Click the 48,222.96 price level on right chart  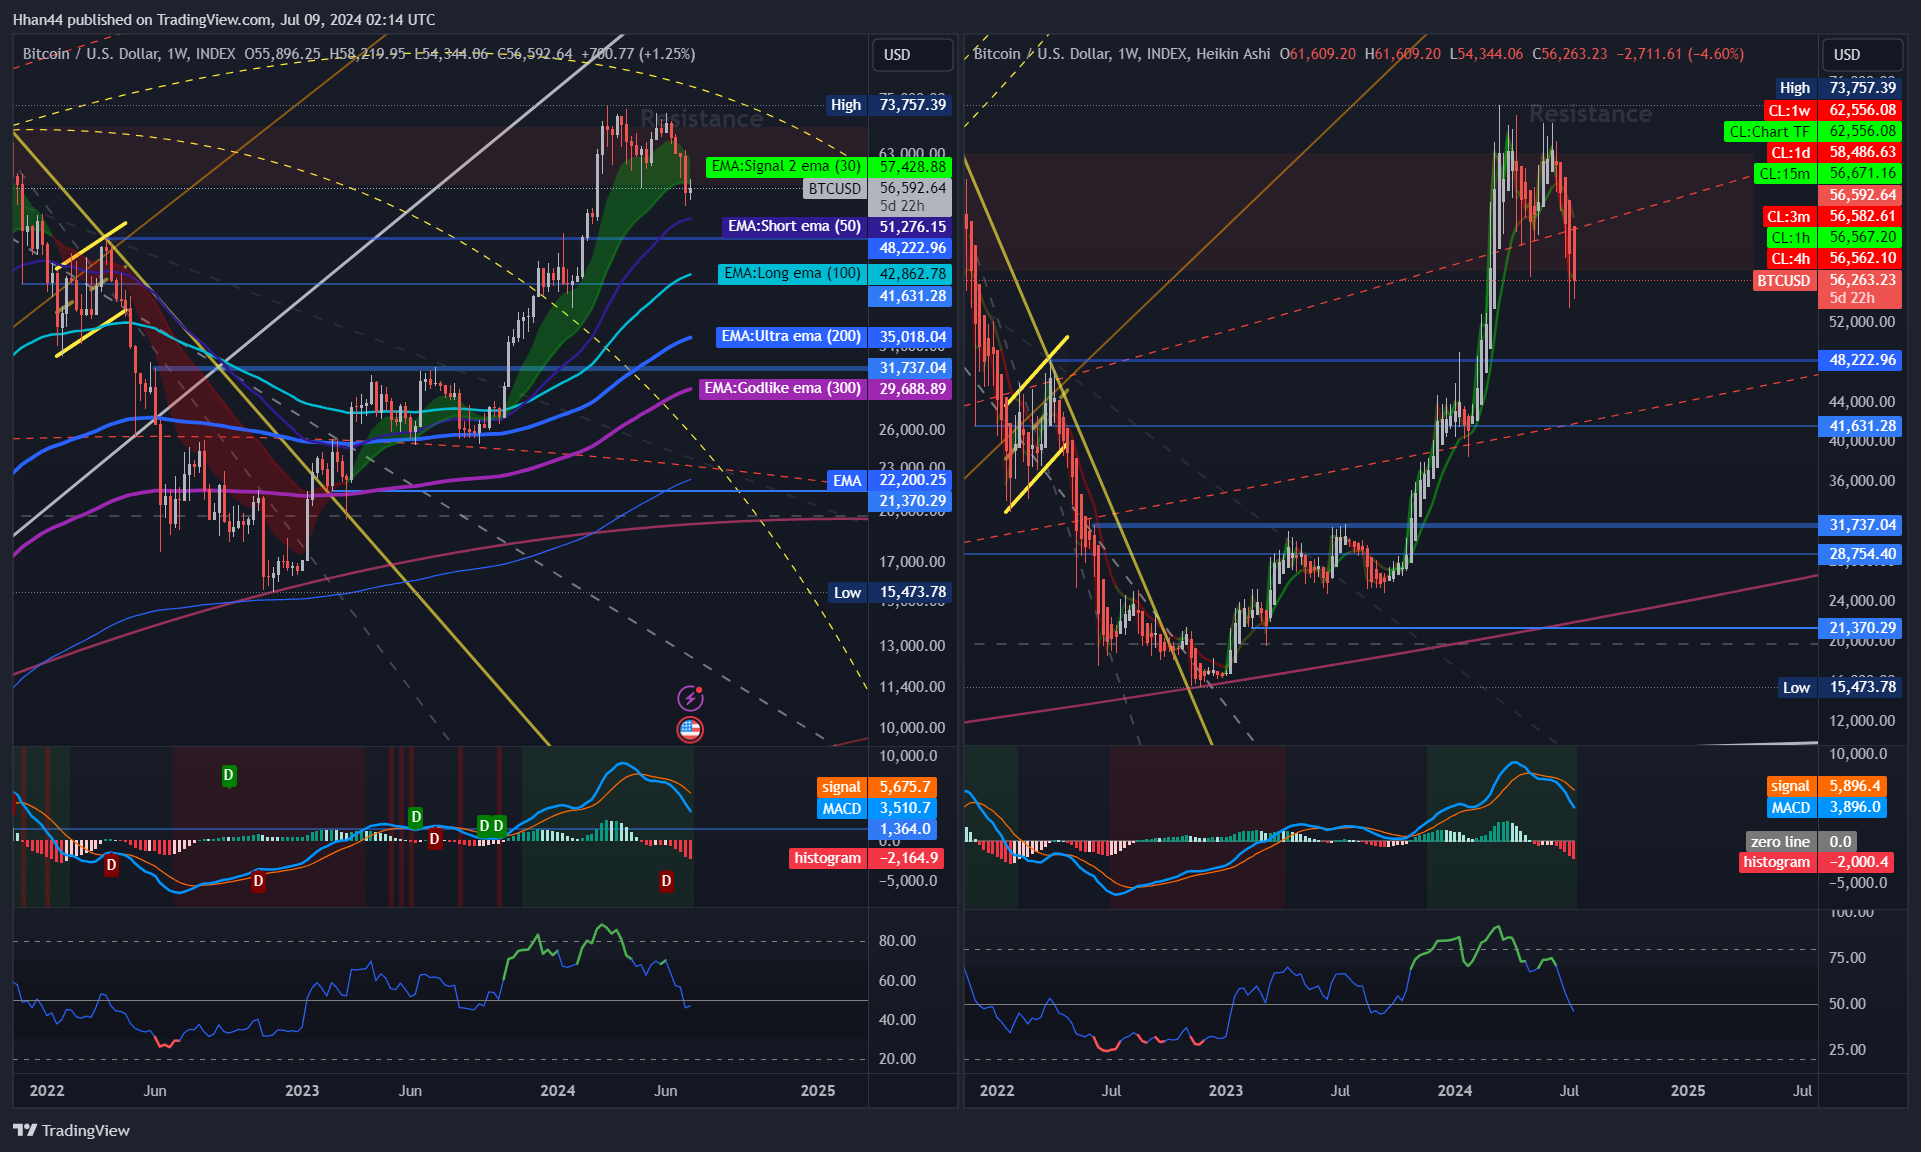tap(1861, 360)
